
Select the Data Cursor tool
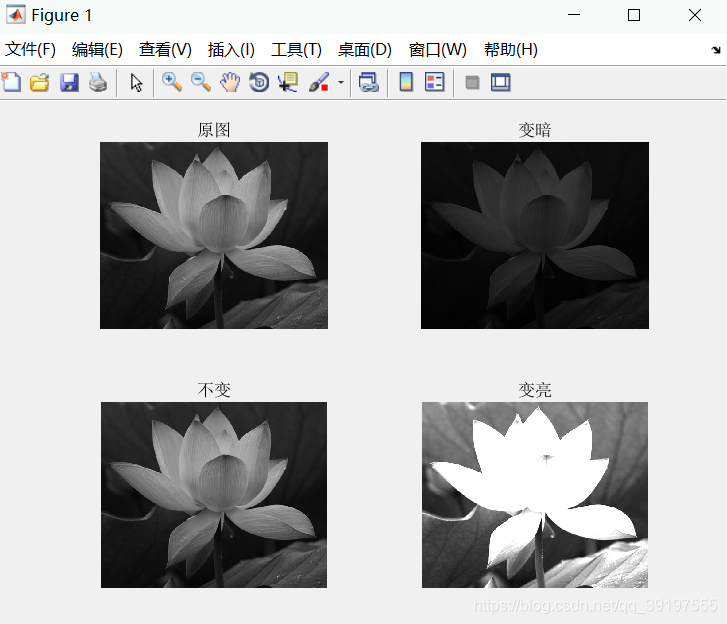tap(288, 83)
